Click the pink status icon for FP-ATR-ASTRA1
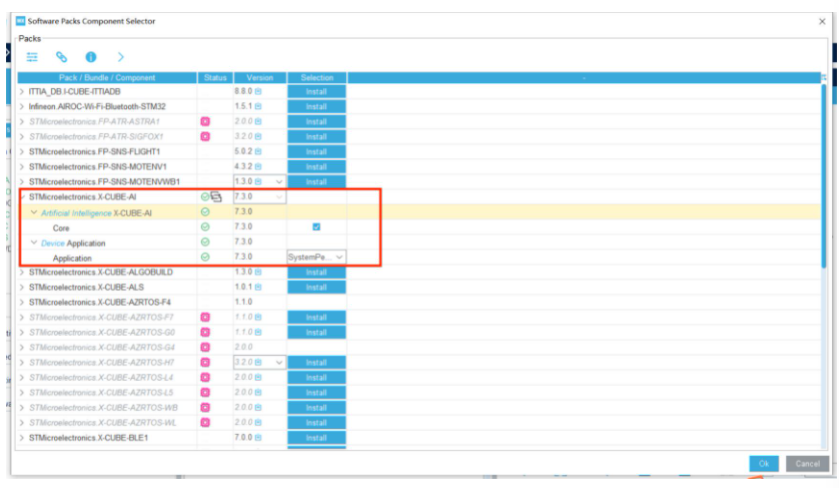Screen dimensions: 839x488 pos(205,121)
